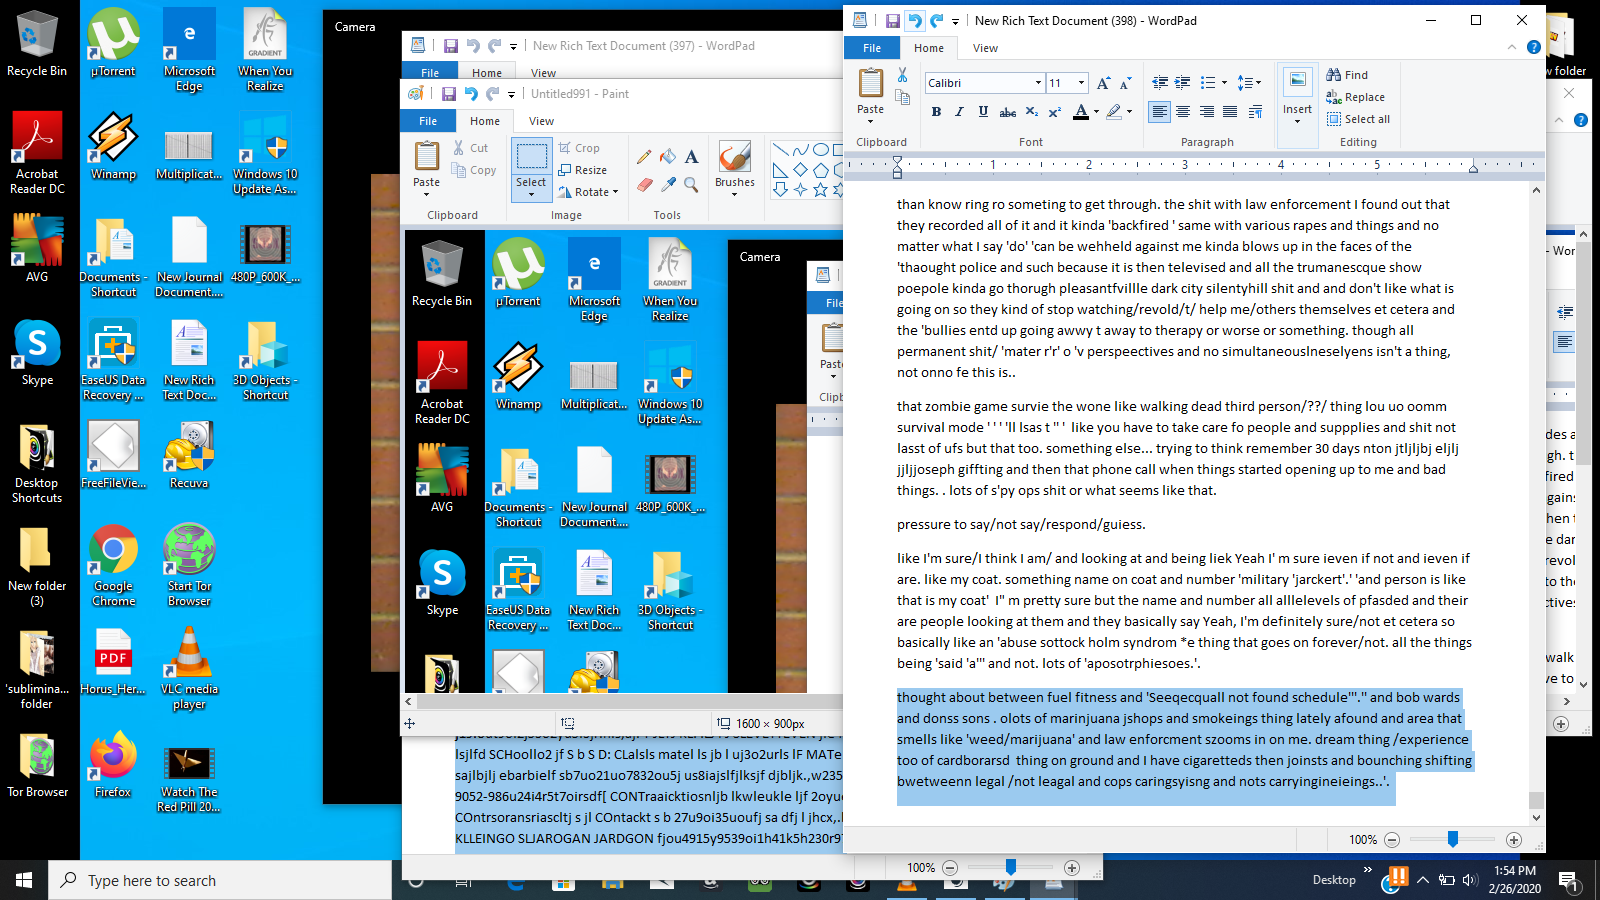Select the Magnifier tool in Paint
Screen dimensions: 1600x900
pyautogui.click(x=691, y=185)
